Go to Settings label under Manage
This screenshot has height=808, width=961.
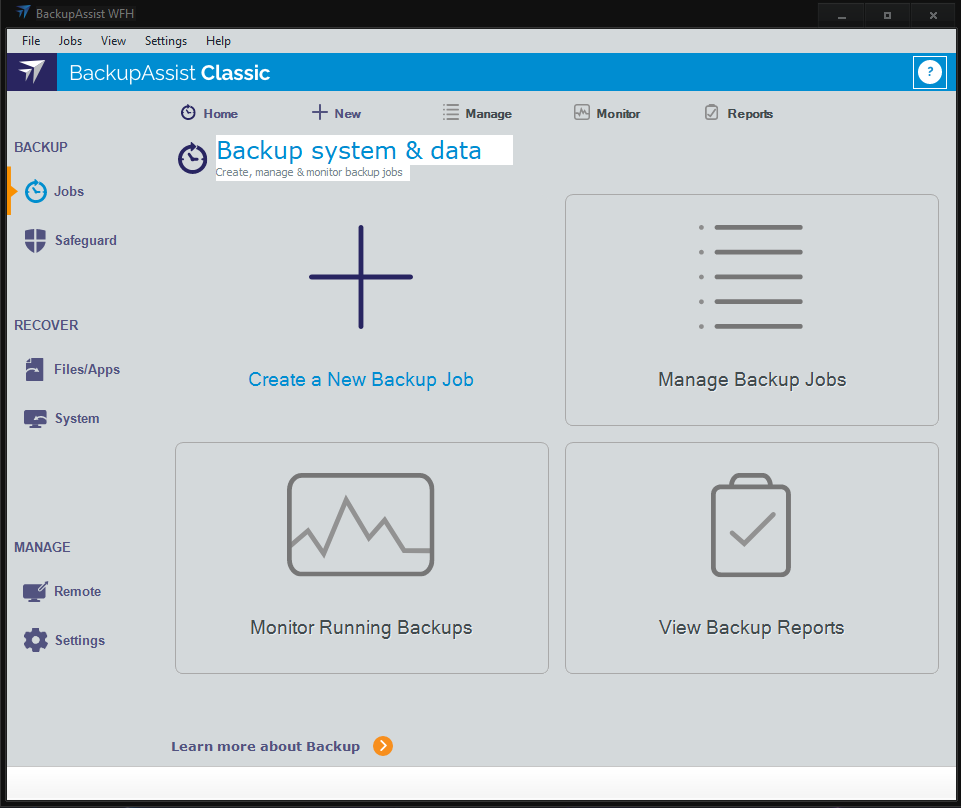[x=80, y=641]
